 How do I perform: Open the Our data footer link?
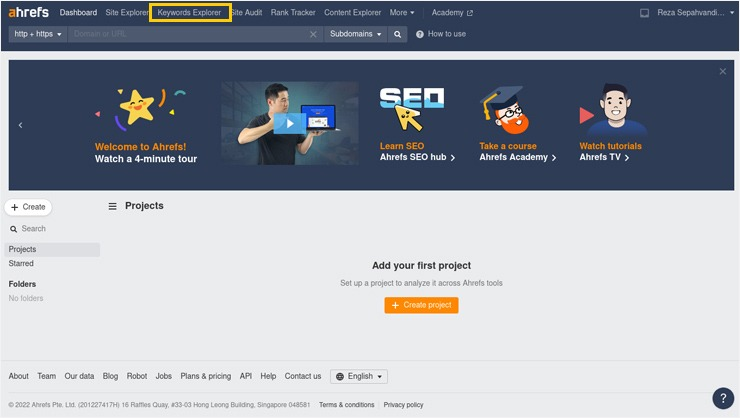click(x=79, y=376)
